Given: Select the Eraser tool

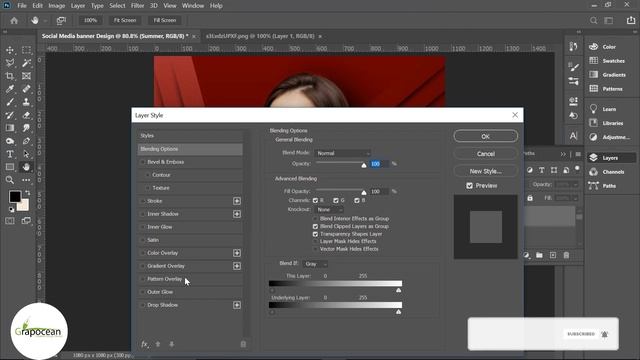Looking at the screenshot, I should (26, 115).
